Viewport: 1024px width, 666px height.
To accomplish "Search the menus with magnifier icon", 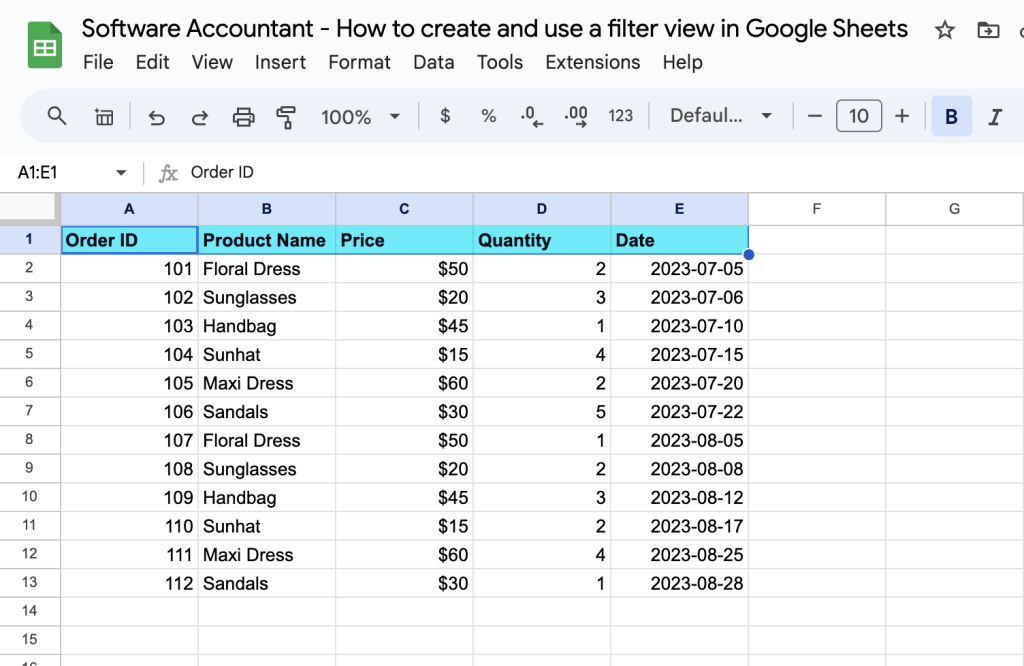I will click(x=57, y=116).
